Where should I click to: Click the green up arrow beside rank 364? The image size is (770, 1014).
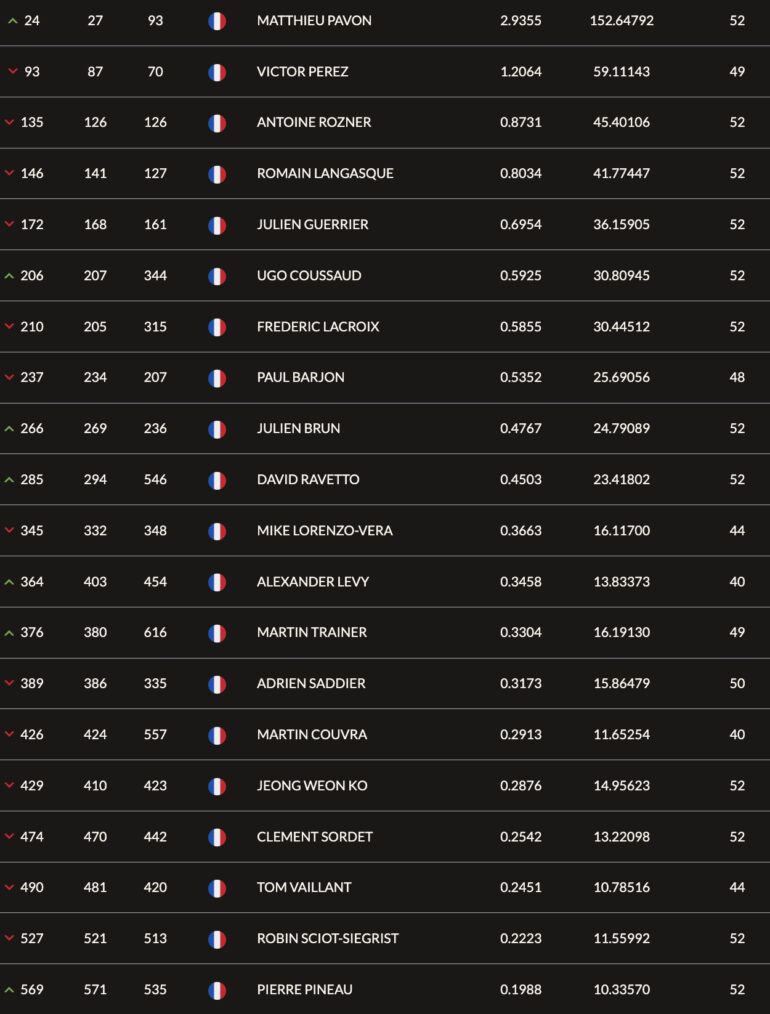[x=9, y=582]
